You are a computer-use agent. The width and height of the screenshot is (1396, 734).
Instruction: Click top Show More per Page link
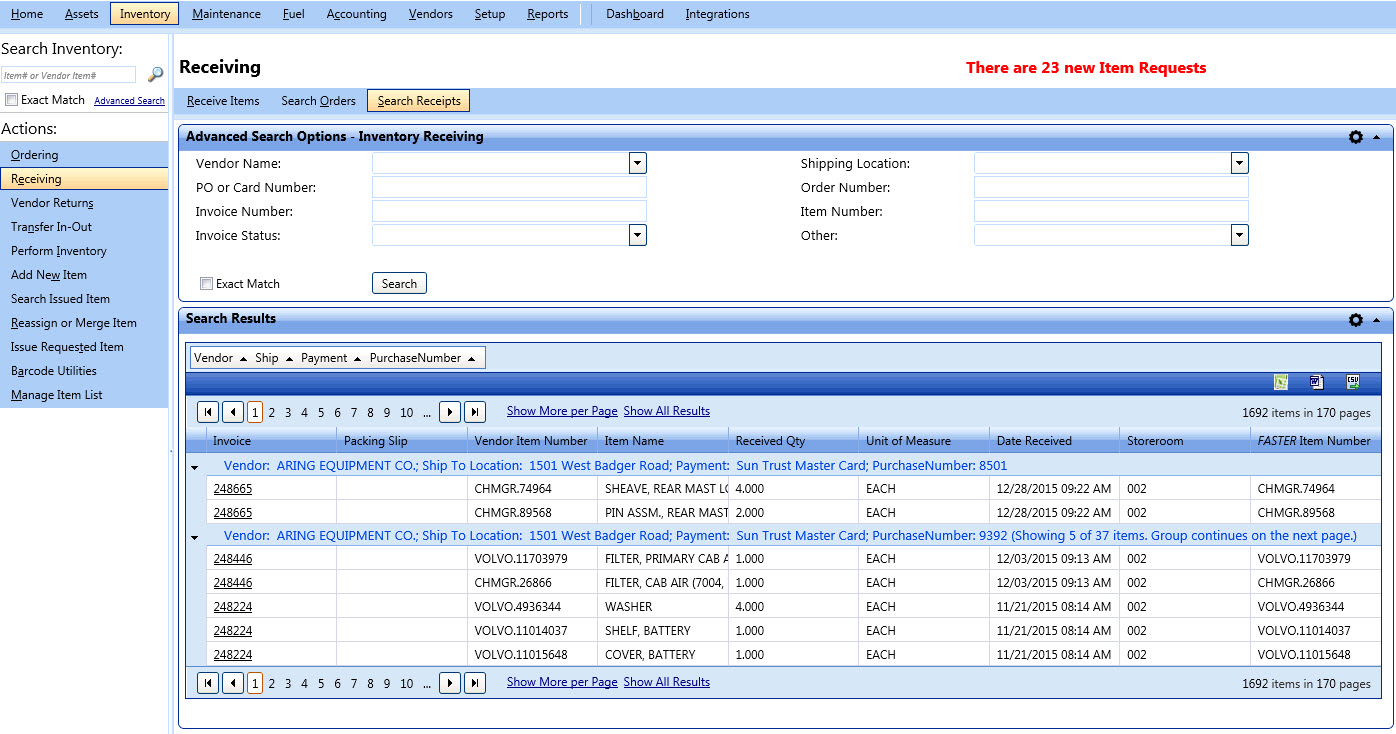(562, 411)
